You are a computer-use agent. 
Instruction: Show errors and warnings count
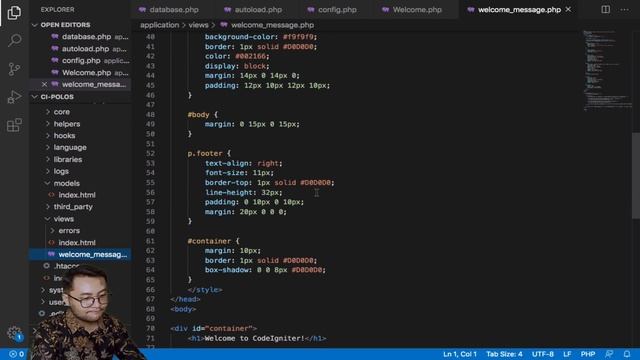16,354
